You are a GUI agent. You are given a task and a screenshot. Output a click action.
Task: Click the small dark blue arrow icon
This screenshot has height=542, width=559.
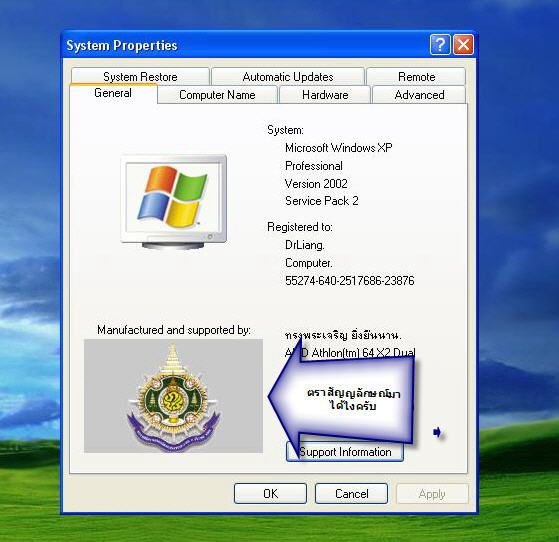pos(437,432)
